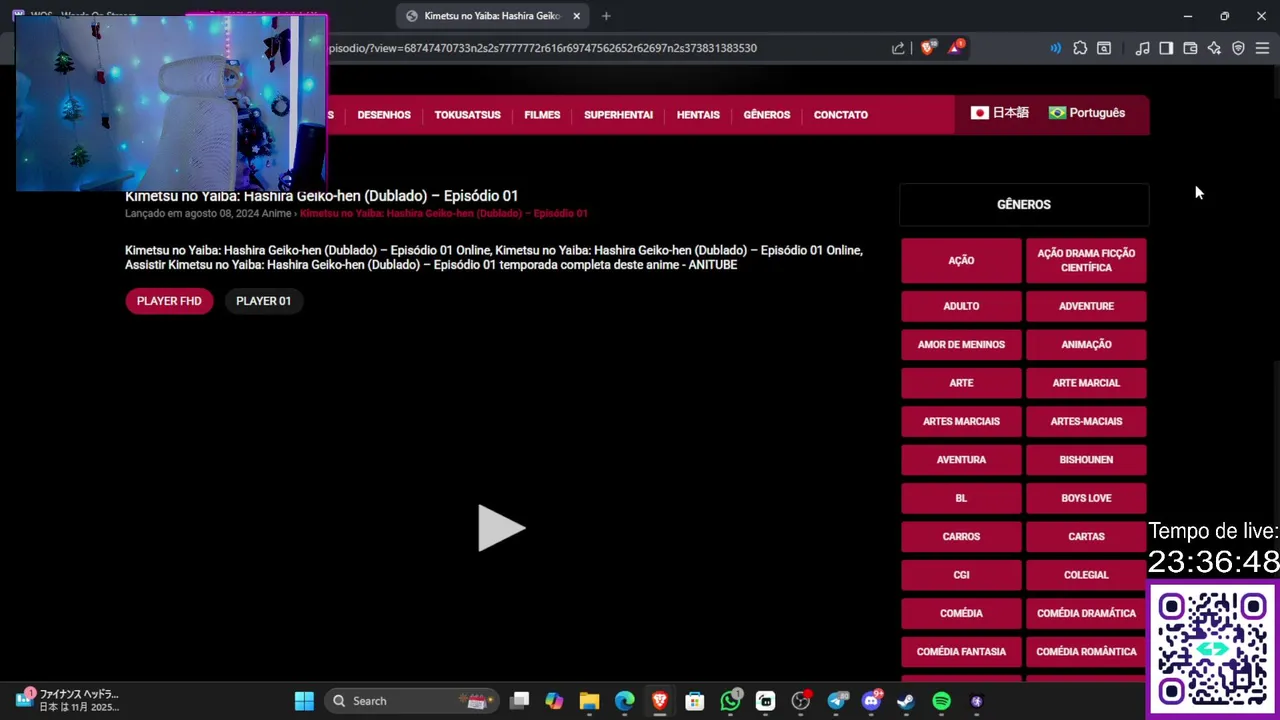
Task: Open the Brave VPN shield icon
Action: (x=1238, y=48)
